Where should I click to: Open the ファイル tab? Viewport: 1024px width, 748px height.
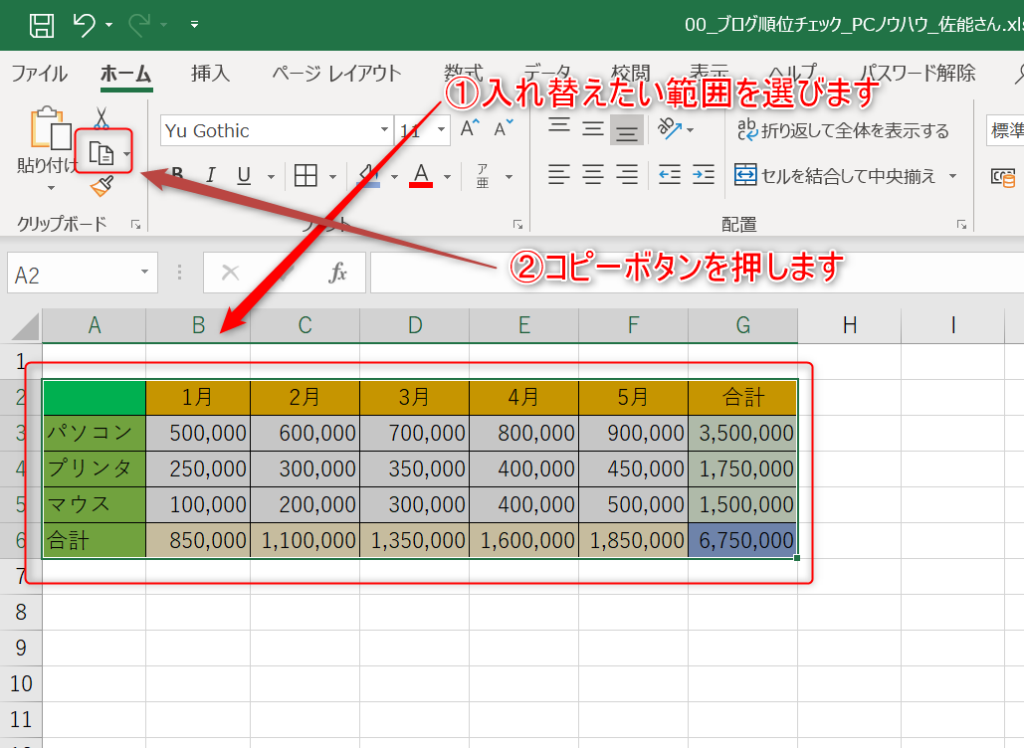tap(39, 73)
